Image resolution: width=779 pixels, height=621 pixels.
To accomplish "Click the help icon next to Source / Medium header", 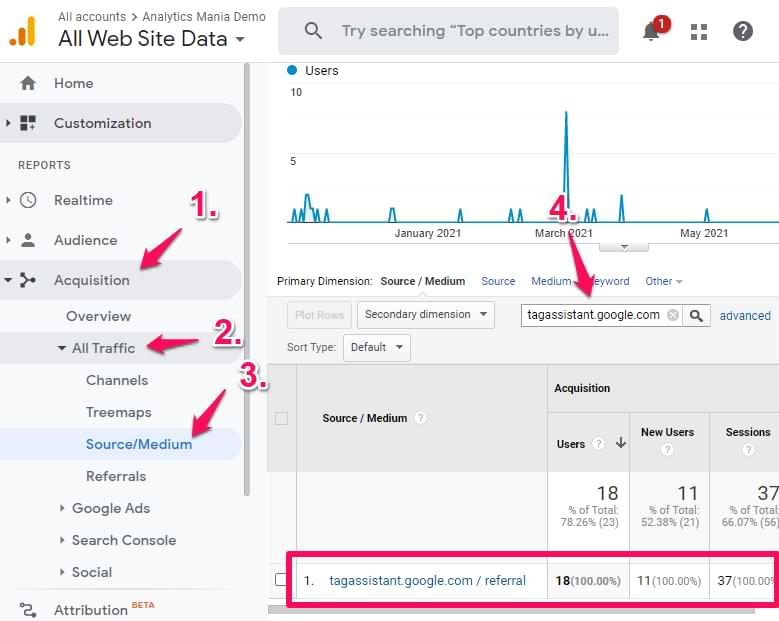I will tap(421, 418).
